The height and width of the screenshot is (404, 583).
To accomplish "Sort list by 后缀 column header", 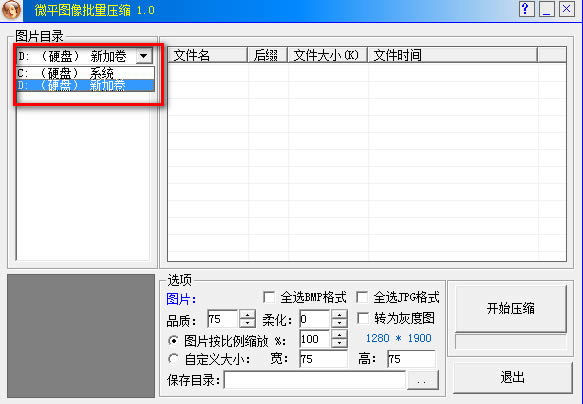I will pos(267,55).
